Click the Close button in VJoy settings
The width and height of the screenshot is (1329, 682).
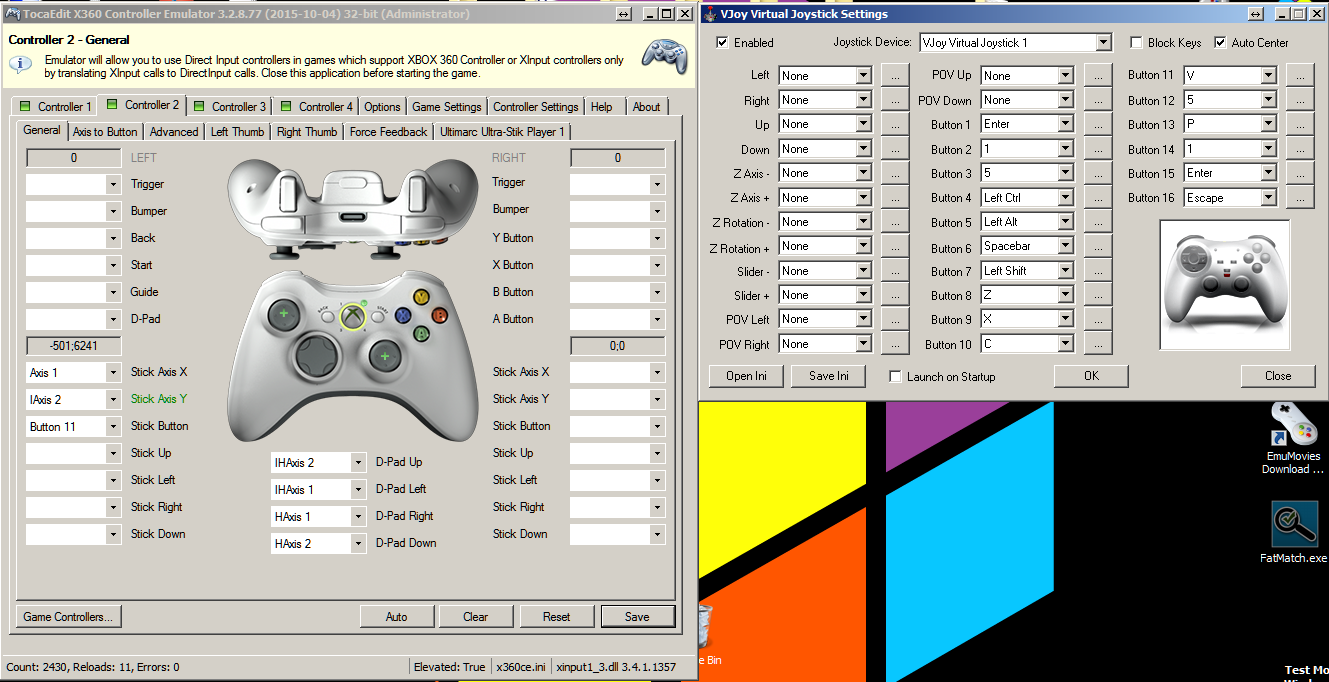[x=1278, y=376]
